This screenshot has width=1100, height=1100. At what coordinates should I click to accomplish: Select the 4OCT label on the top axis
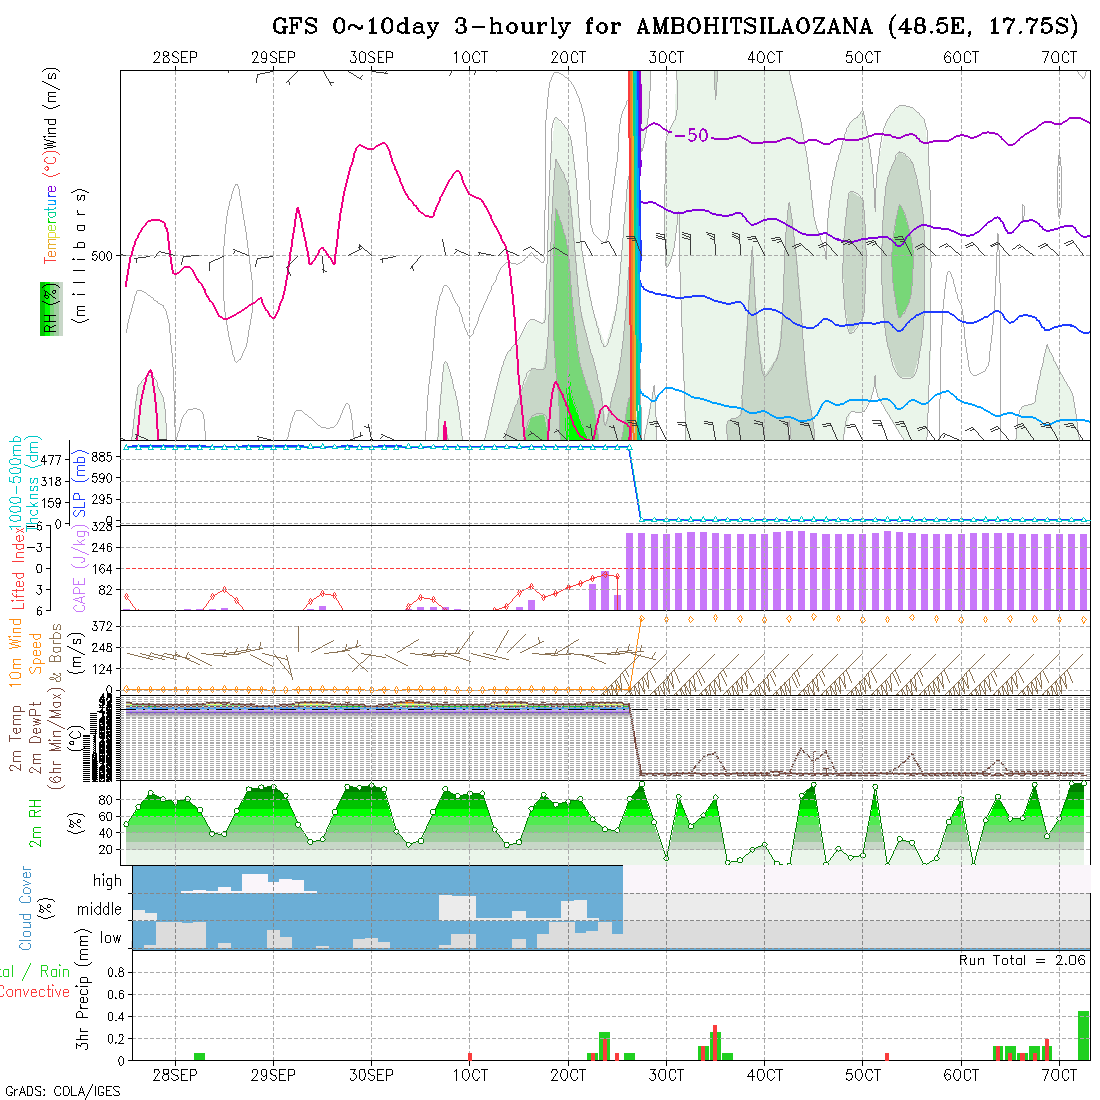coord(764,58)
